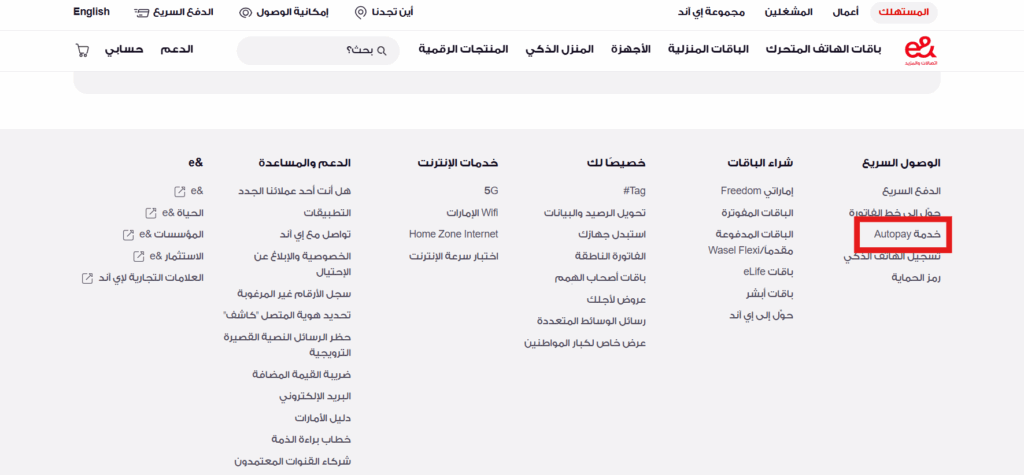Open #Tag link

pos(634,191)
